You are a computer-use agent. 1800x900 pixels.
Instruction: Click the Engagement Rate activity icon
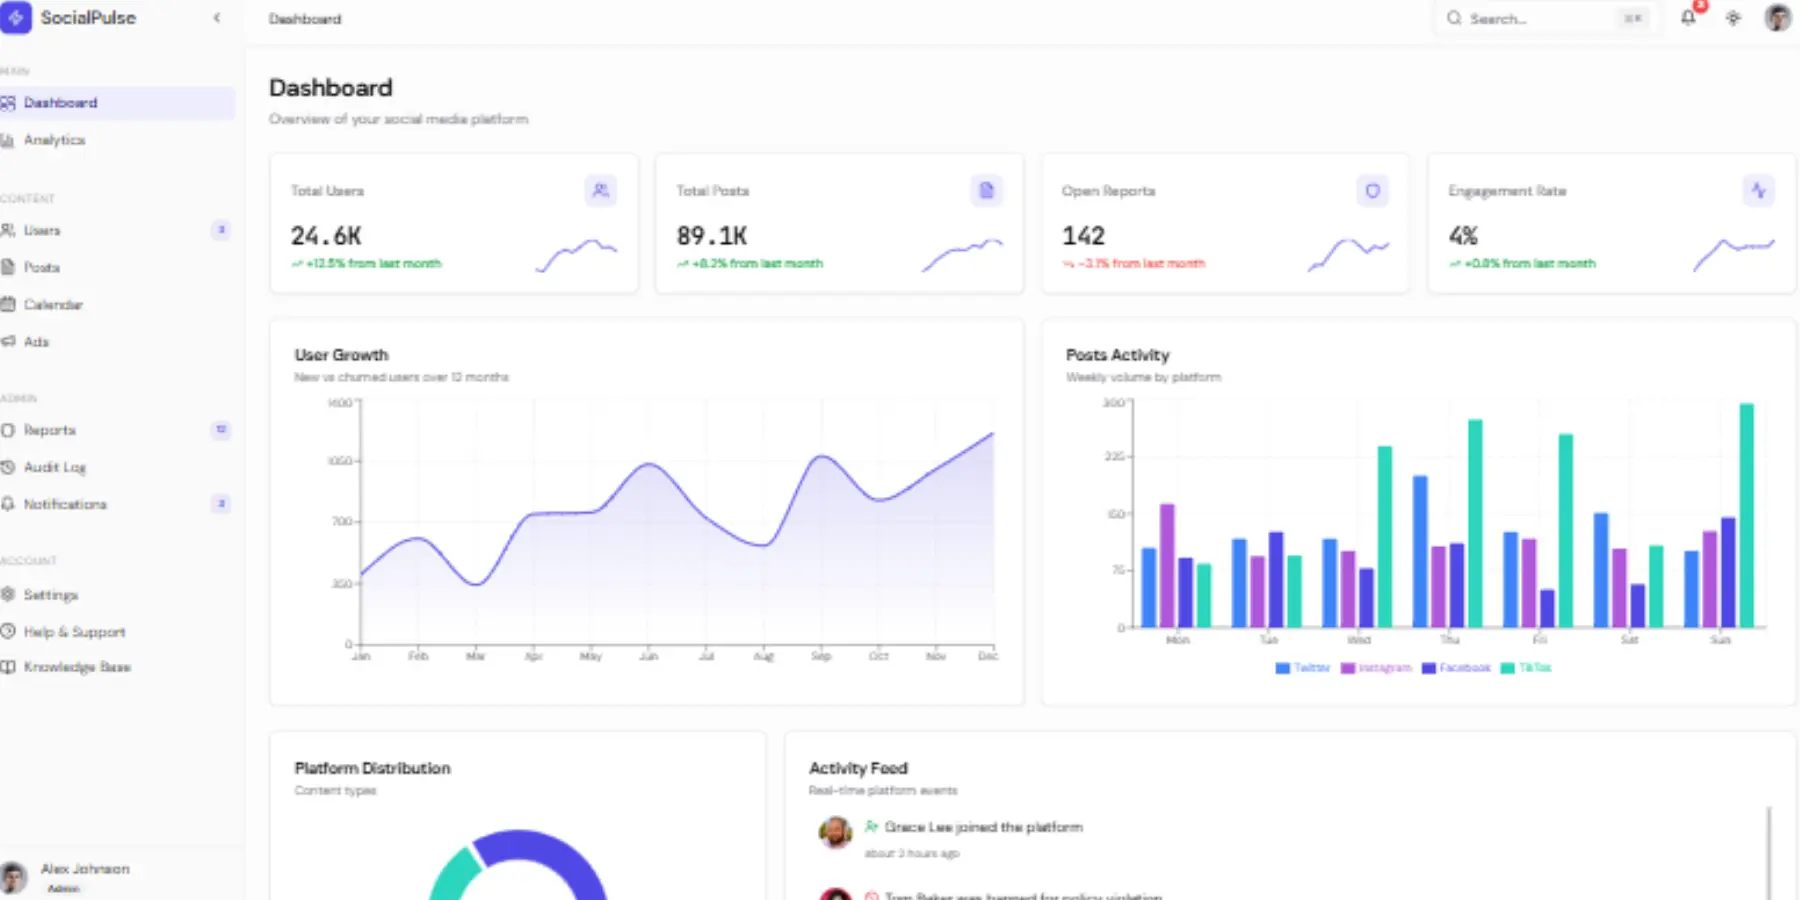(1758, 190)
